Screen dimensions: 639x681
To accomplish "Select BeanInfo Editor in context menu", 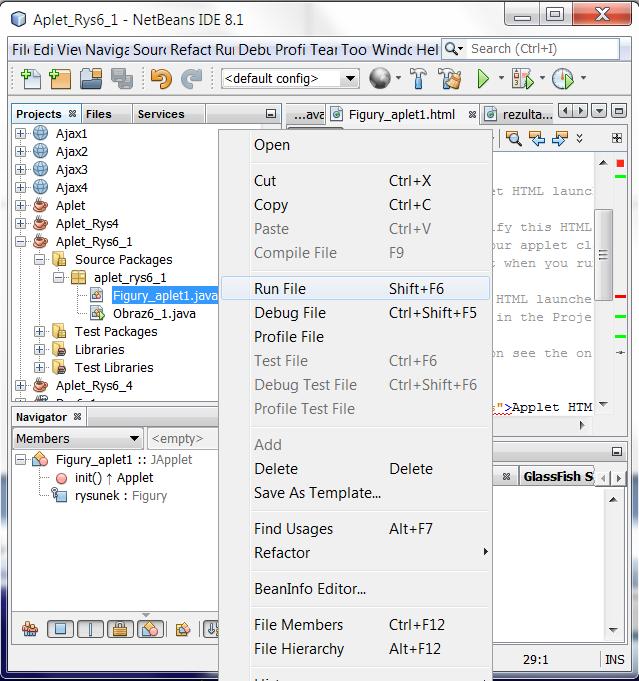I will (x=355, y=589).
